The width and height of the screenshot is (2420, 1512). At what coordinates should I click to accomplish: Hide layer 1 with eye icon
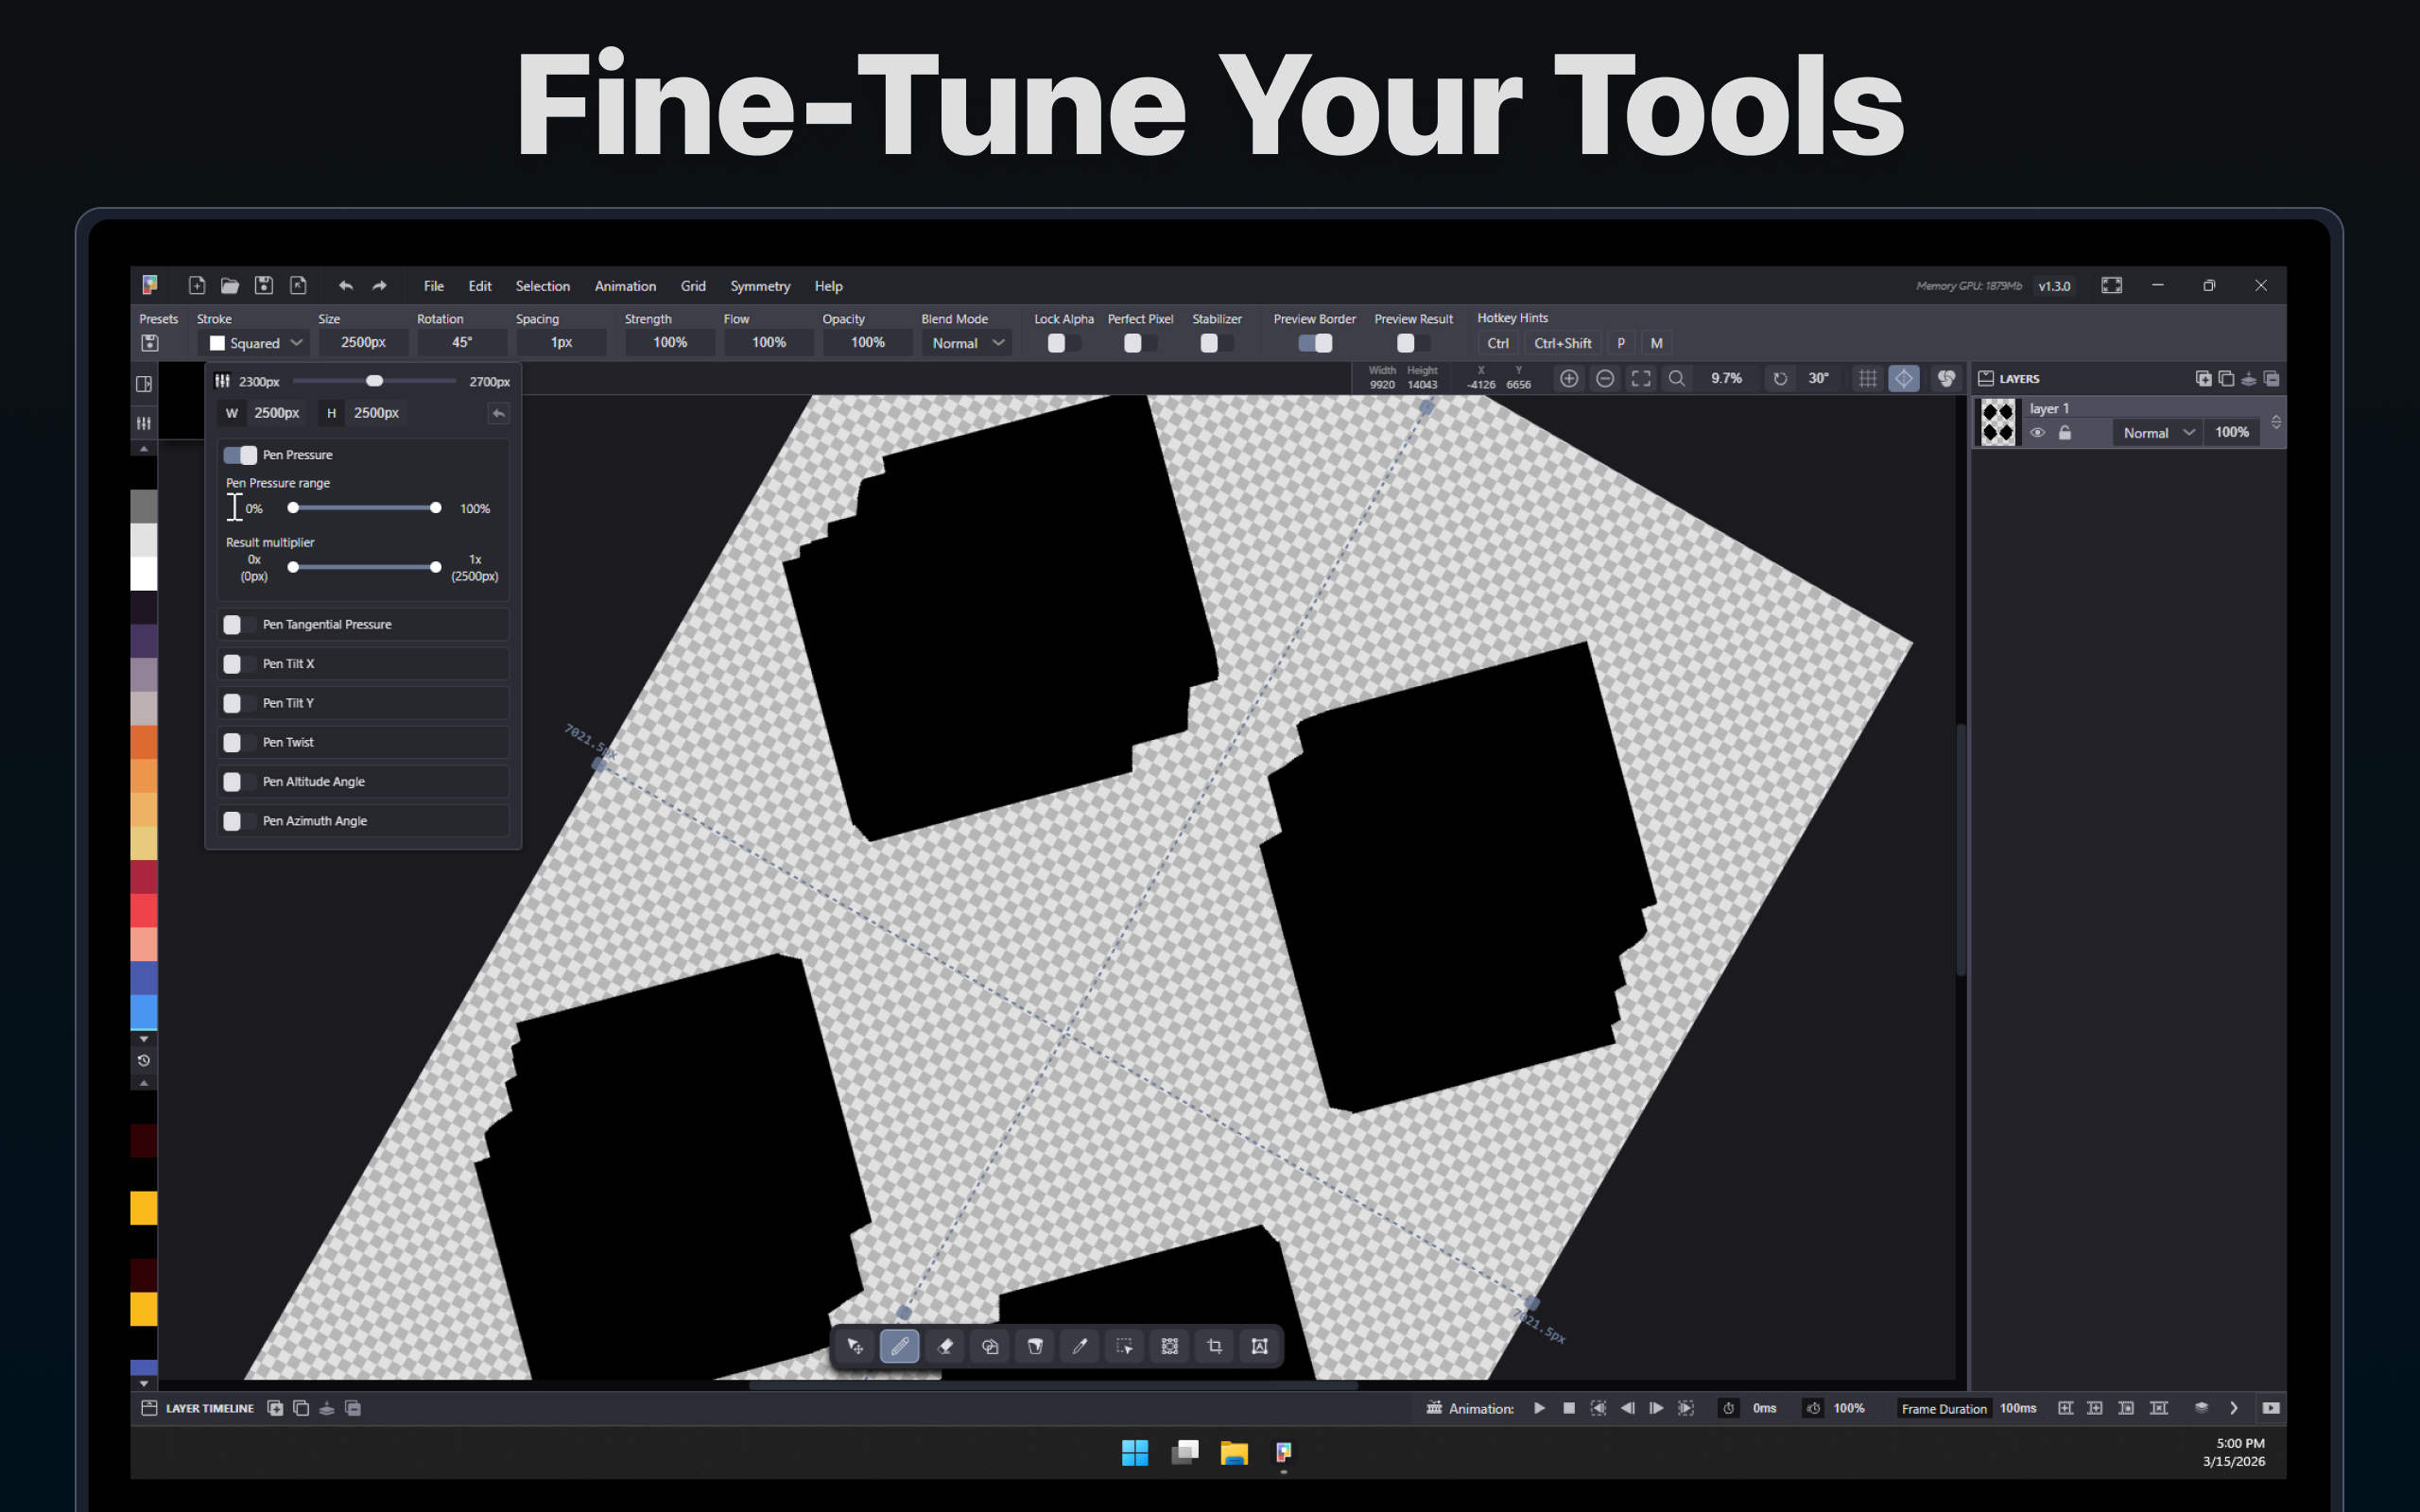2037,433
